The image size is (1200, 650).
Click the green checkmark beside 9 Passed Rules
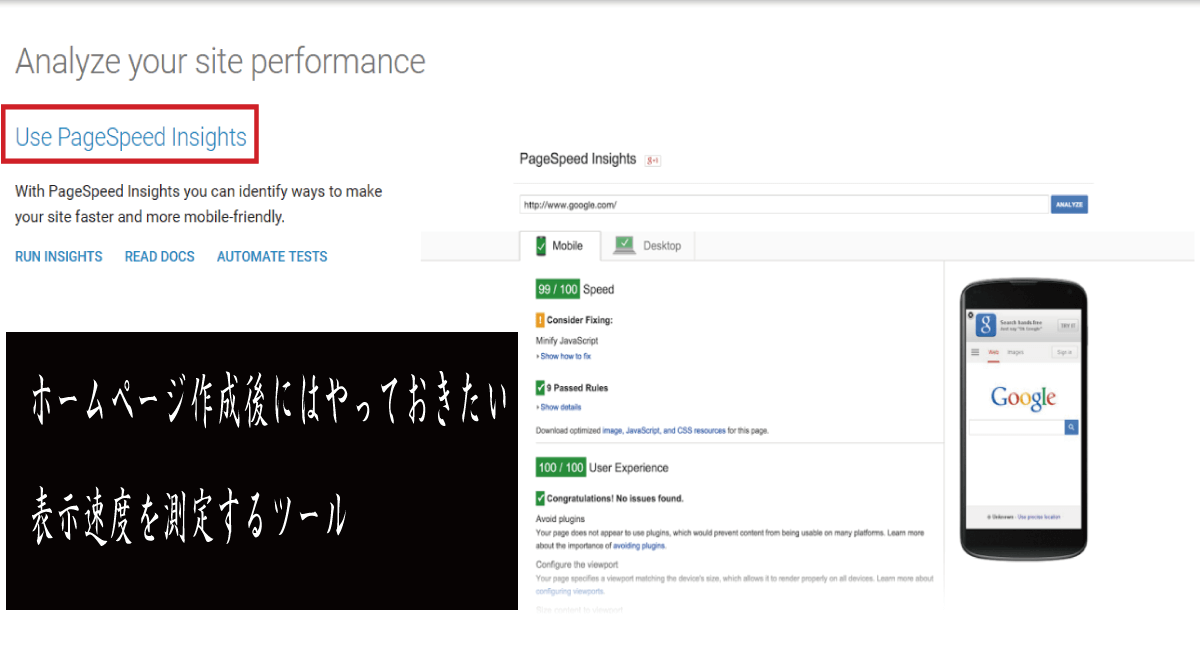[x=538, y=388]
